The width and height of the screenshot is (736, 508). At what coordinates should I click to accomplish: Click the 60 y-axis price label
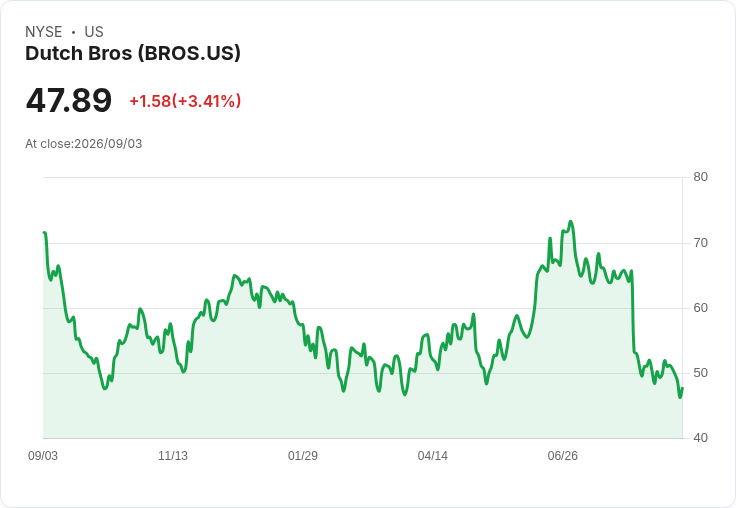(x=700, y=308)
